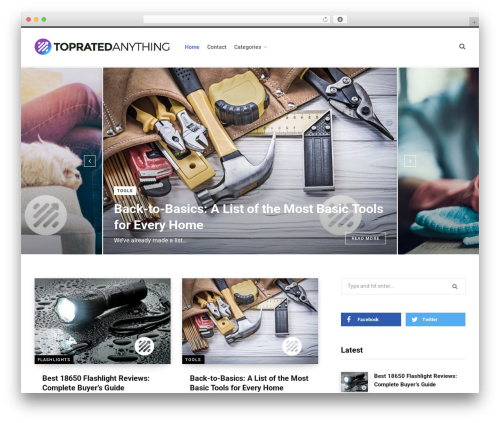Click the Tools label on second card

click(193, 359)
